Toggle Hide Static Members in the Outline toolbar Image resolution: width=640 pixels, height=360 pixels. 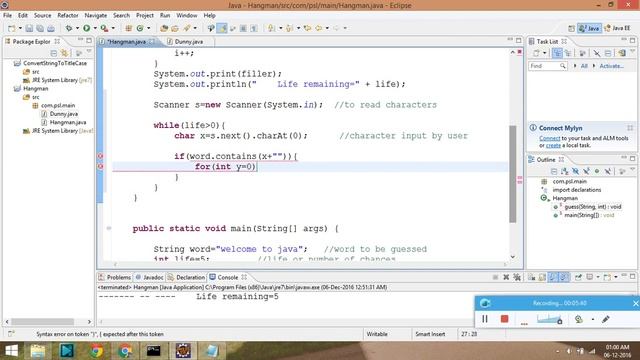[586, 171]
